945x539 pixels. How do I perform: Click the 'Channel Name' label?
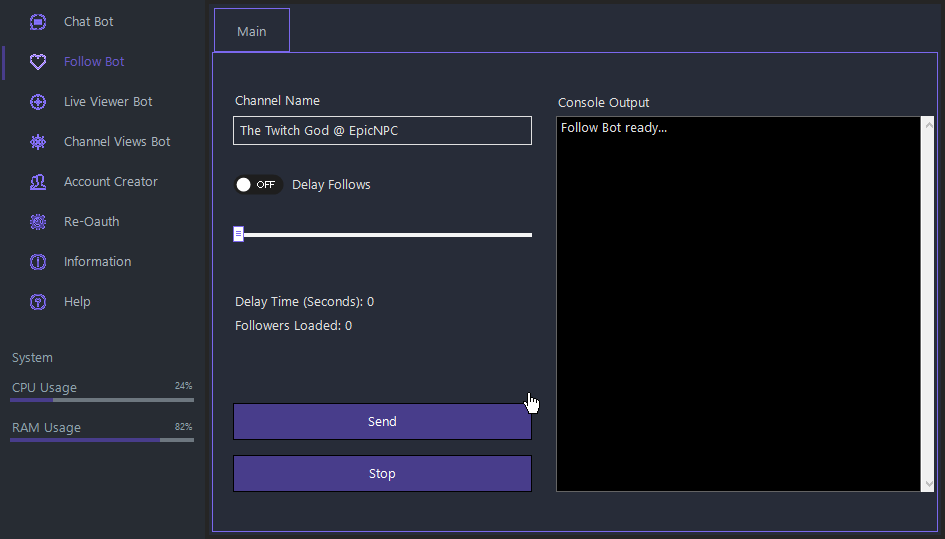(277, 101)
